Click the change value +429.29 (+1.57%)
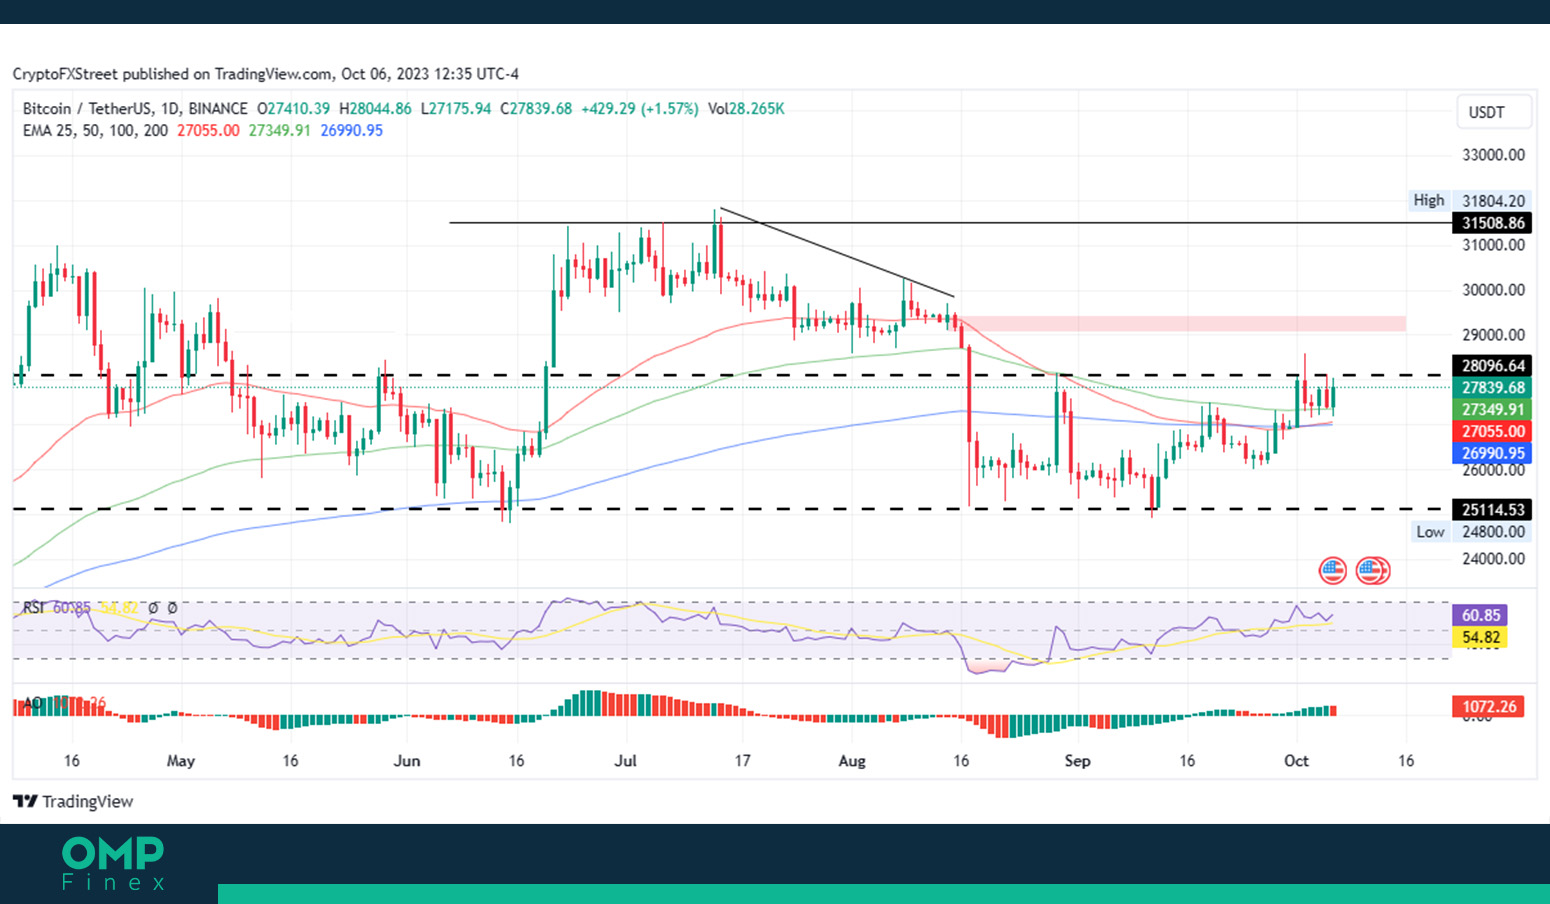Viewport: 1550px width, 904px height. coord(640,108)
